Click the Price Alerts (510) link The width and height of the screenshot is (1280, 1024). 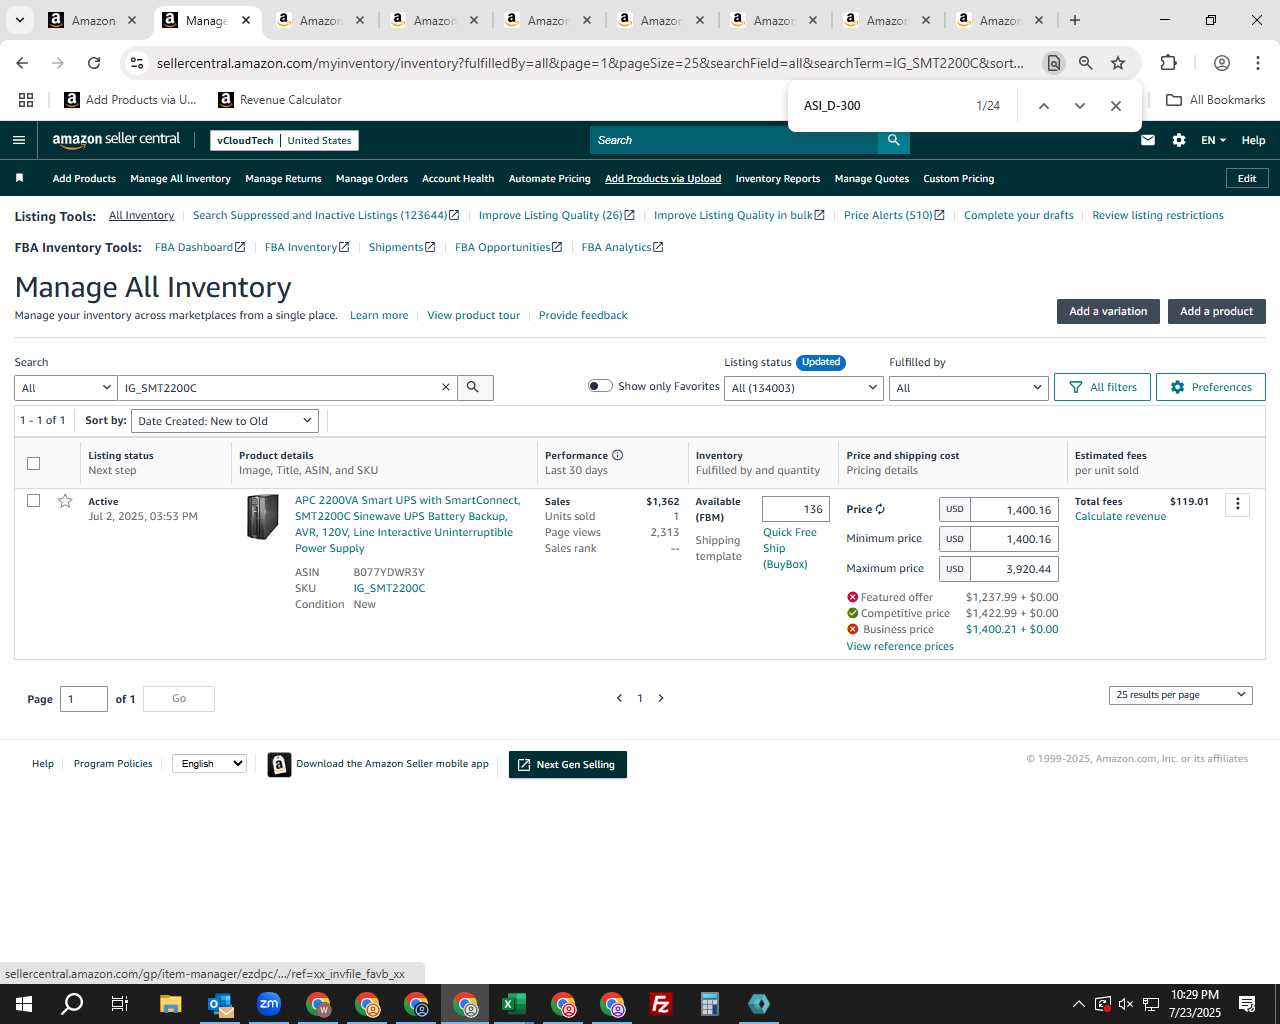(x=894, y=215)
